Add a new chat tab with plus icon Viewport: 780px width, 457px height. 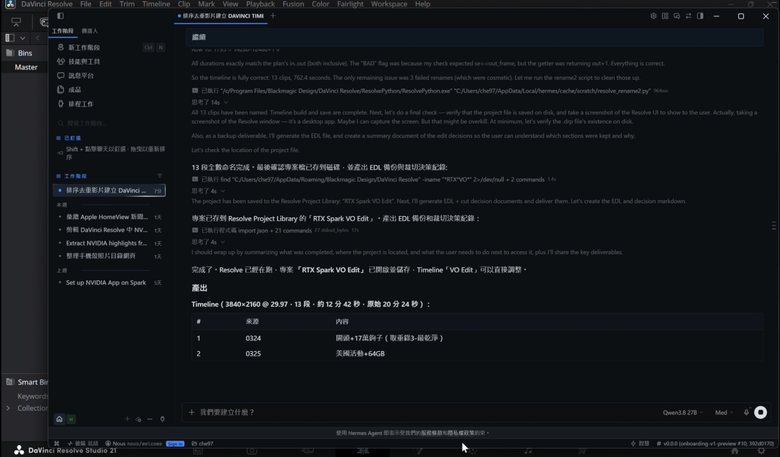pos(273,16)
